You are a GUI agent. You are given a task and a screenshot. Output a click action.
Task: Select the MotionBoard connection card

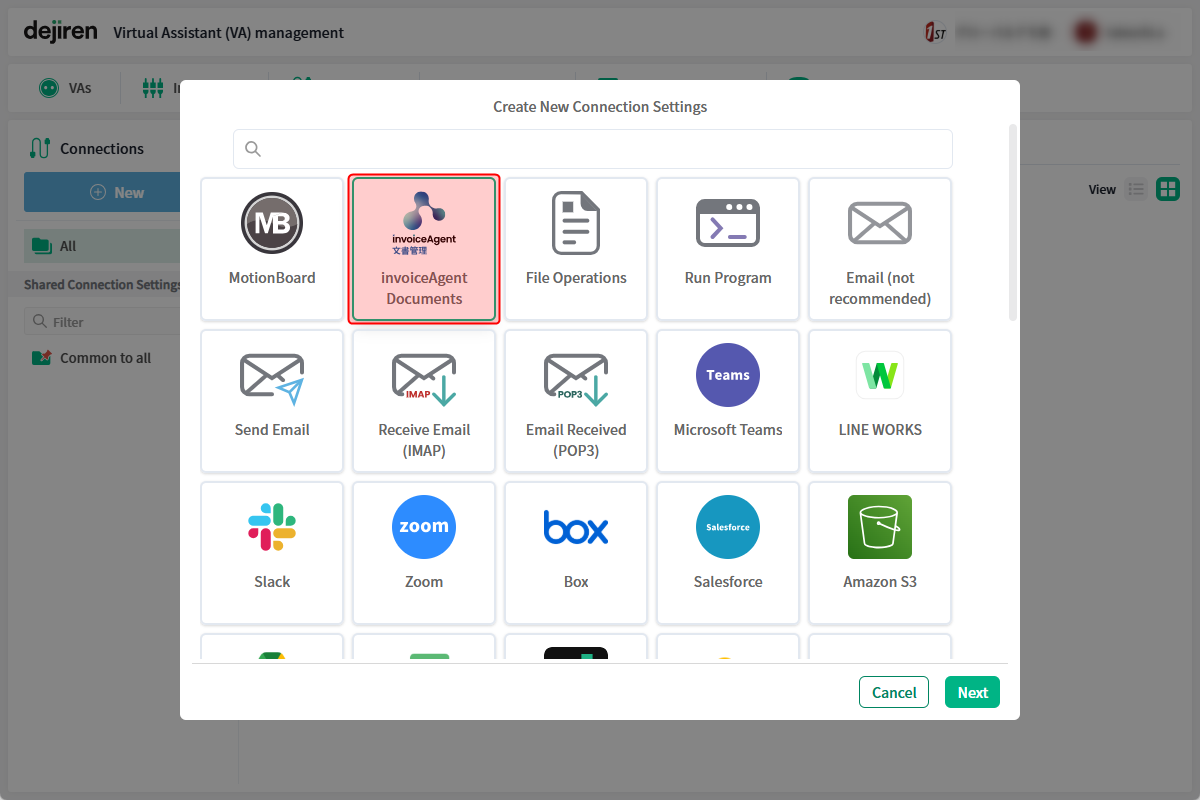pos(272,249)
